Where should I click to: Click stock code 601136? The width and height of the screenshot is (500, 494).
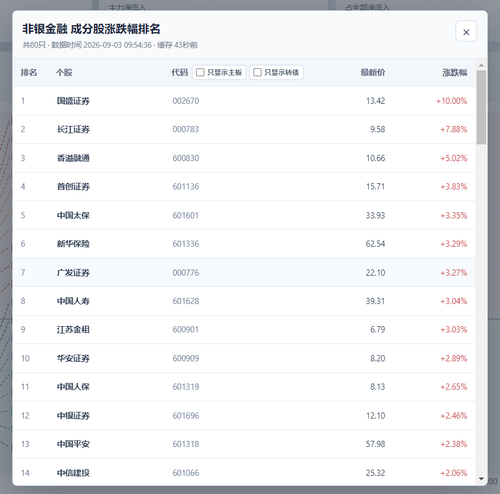pos(186,187)
